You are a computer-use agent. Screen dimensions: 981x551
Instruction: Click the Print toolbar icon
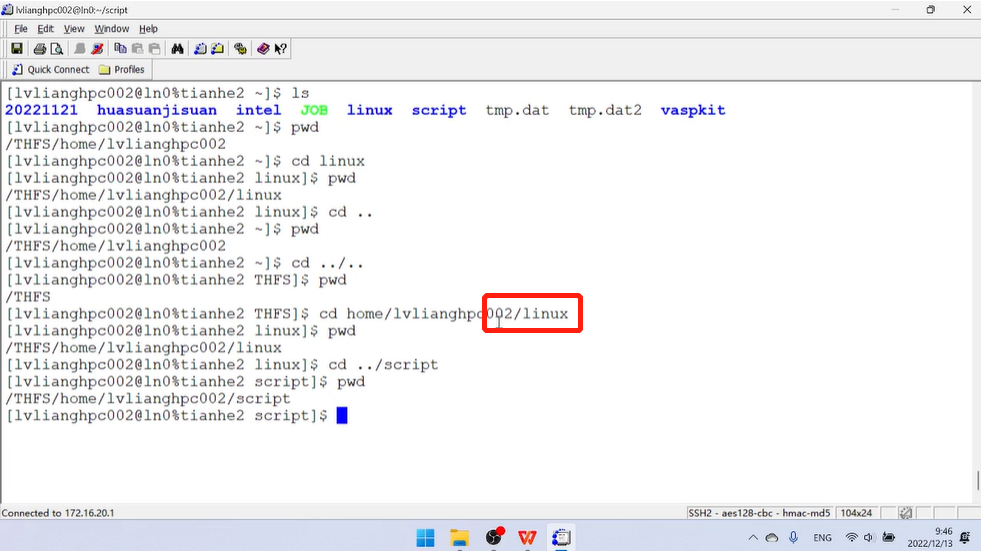pos(40,49)
